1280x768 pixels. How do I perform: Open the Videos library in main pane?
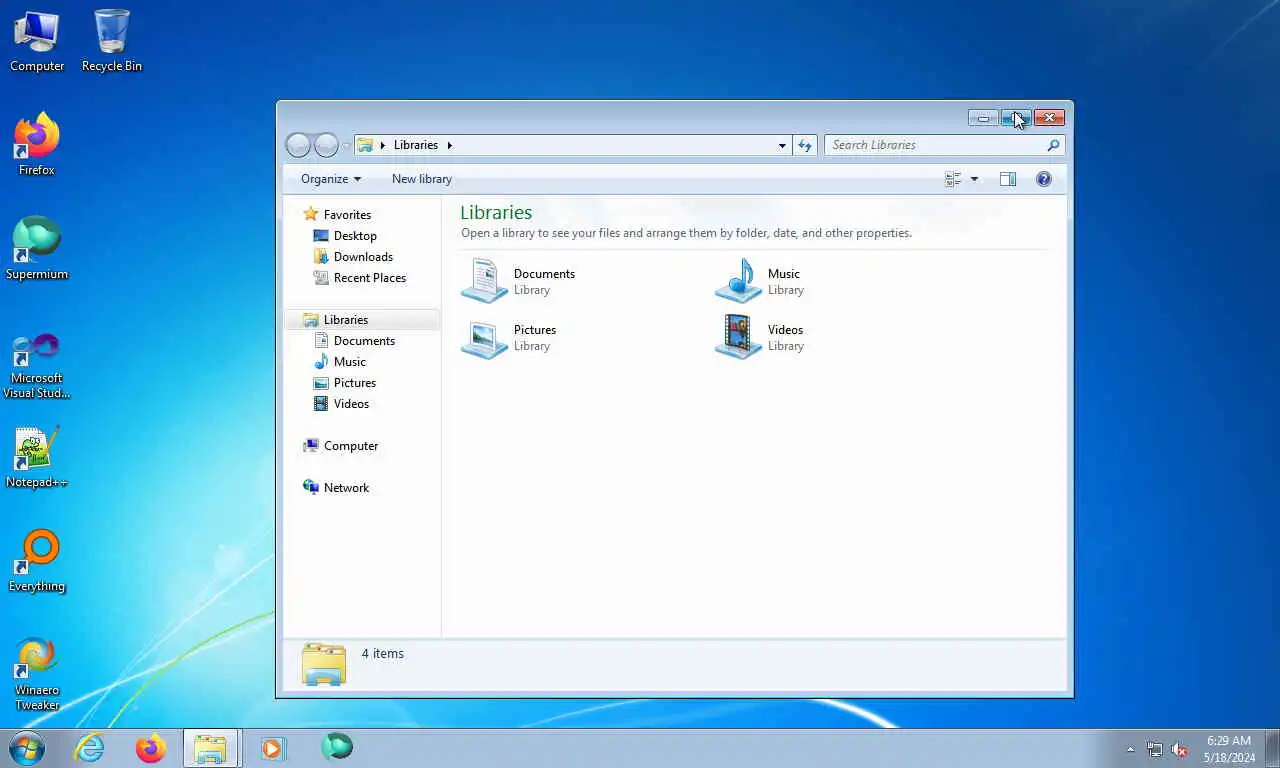(x=760, y=337)
